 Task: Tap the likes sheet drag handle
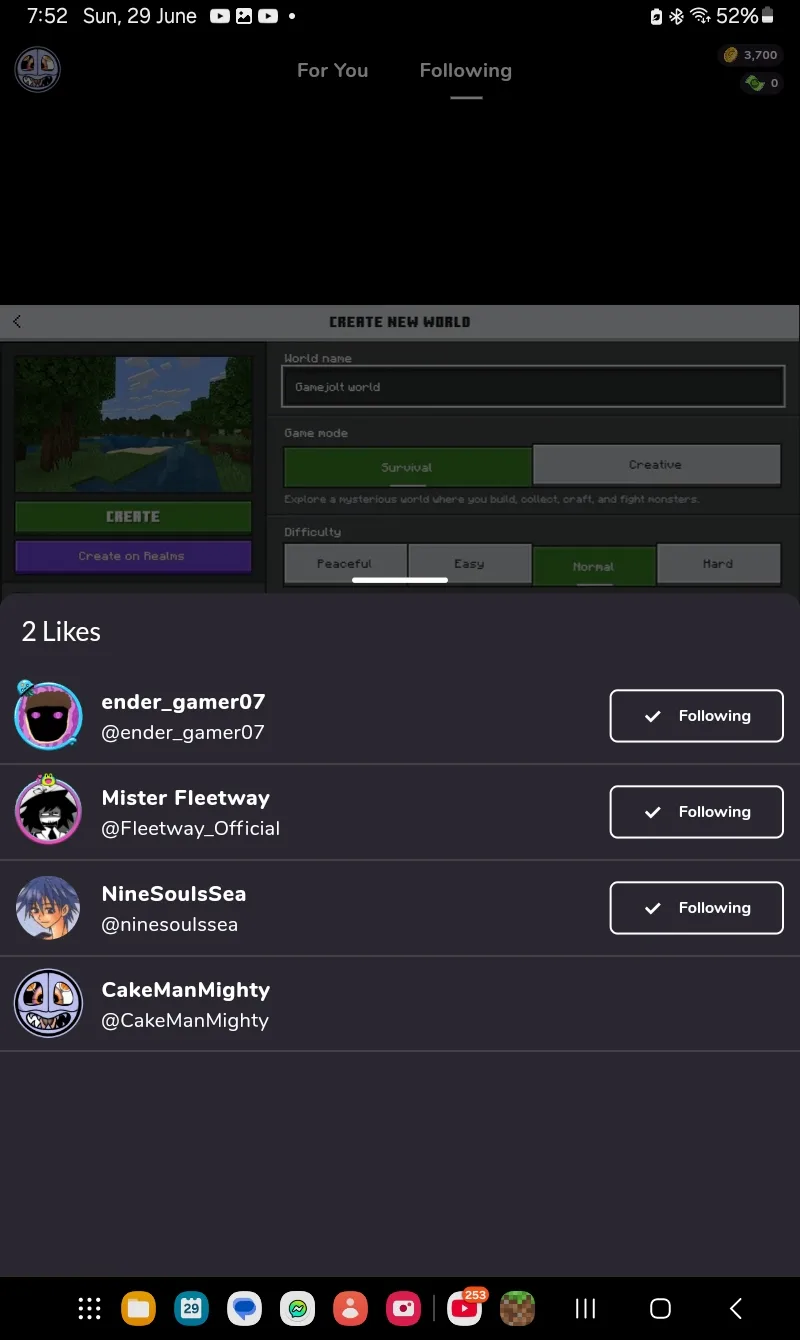coord(400,579)
